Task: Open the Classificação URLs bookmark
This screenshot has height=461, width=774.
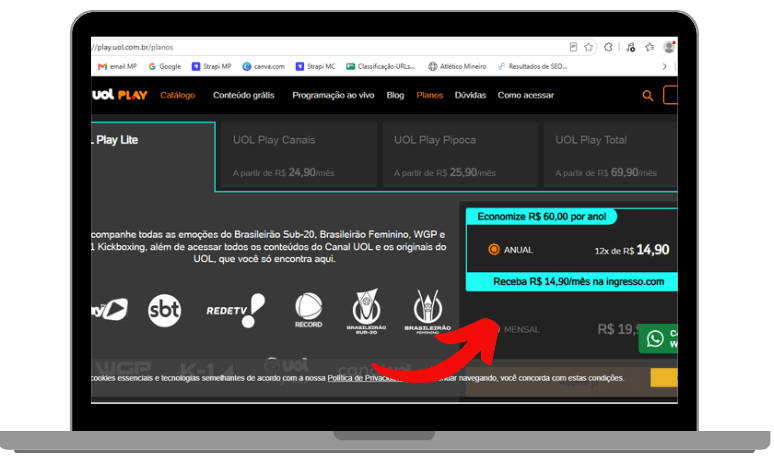Action: [x=381, y=66]
